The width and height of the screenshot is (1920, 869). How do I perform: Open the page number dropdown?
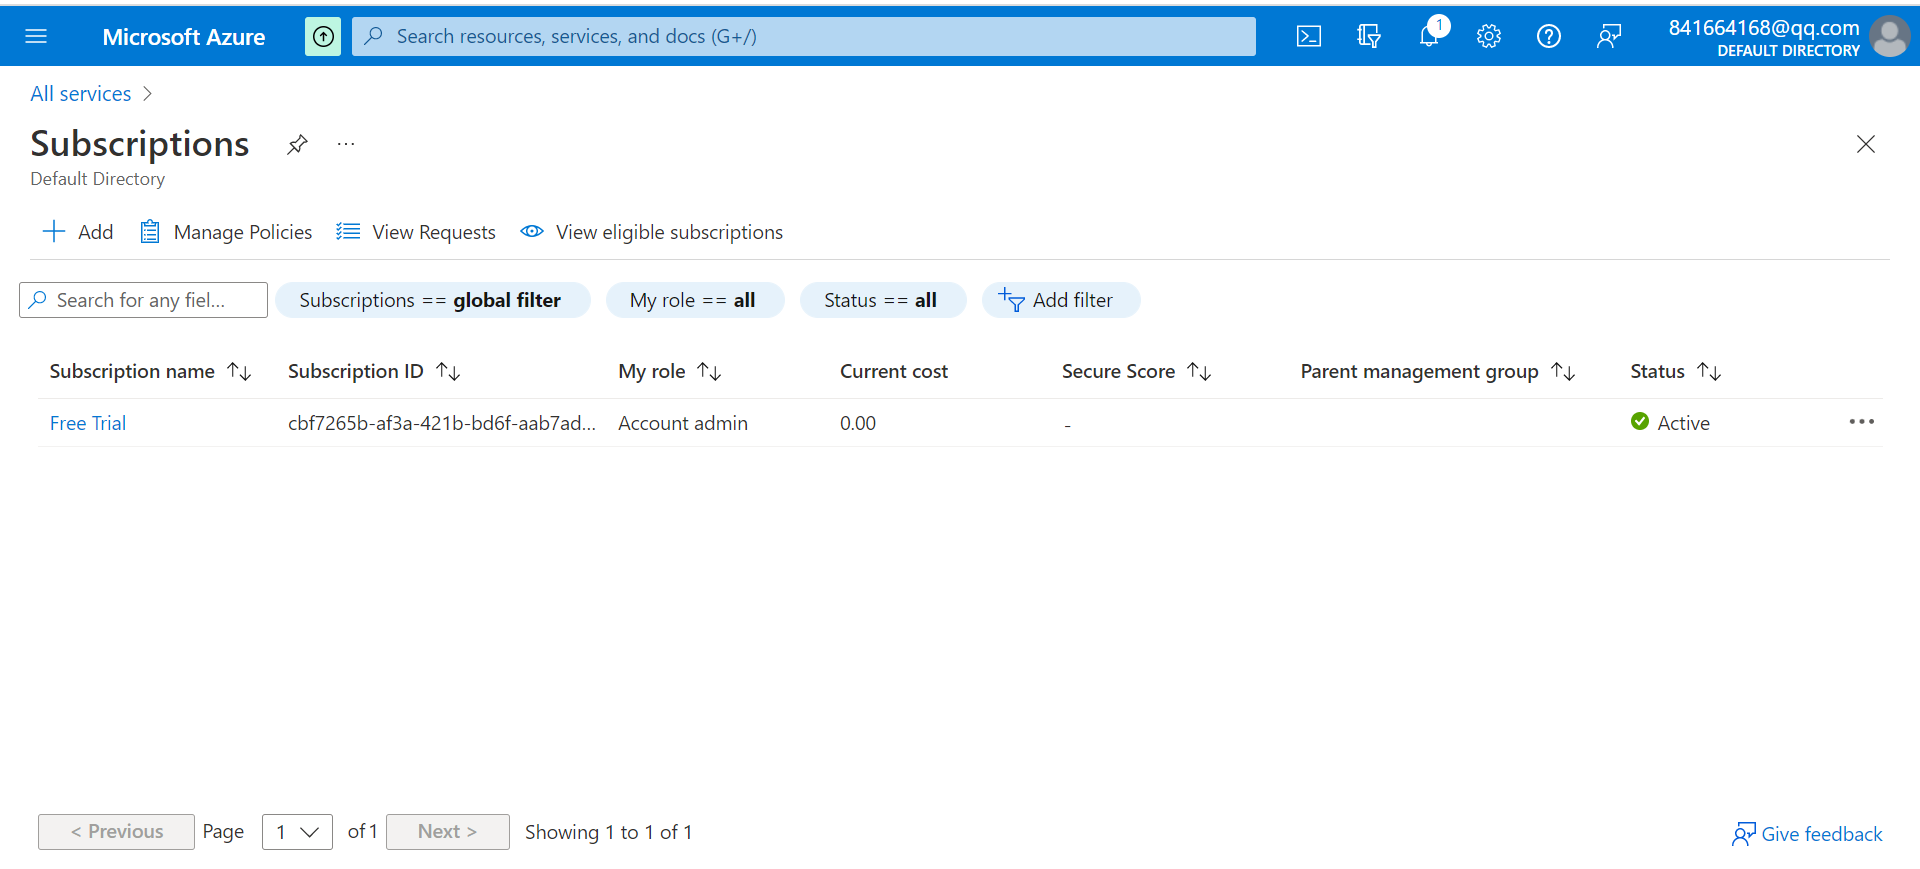pos(297,832)
